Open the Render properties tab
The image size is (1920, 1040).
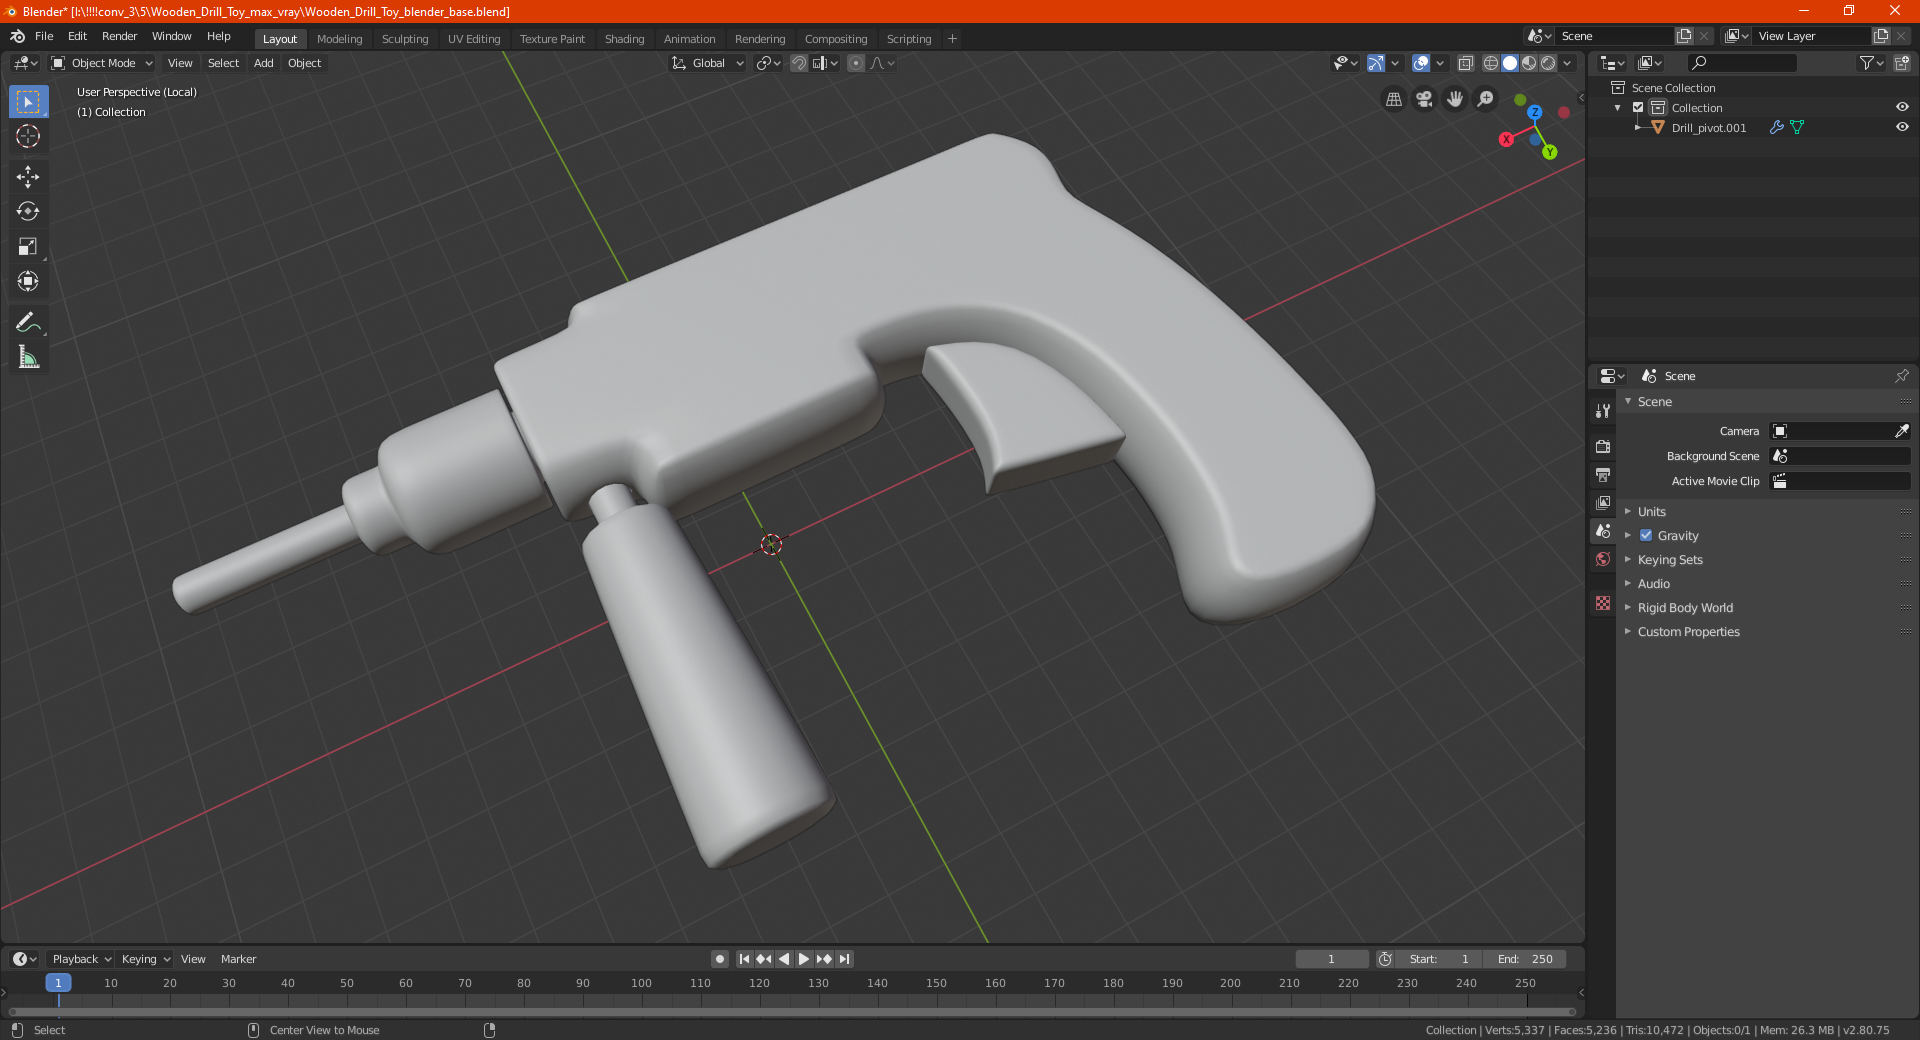1603,446
